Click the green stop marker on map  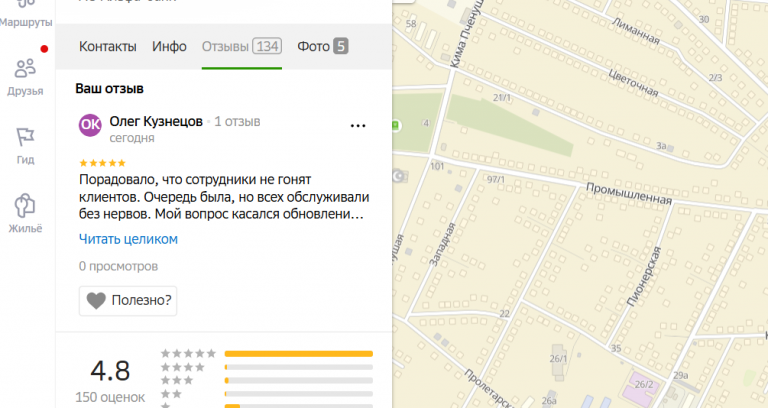(396, 125)
